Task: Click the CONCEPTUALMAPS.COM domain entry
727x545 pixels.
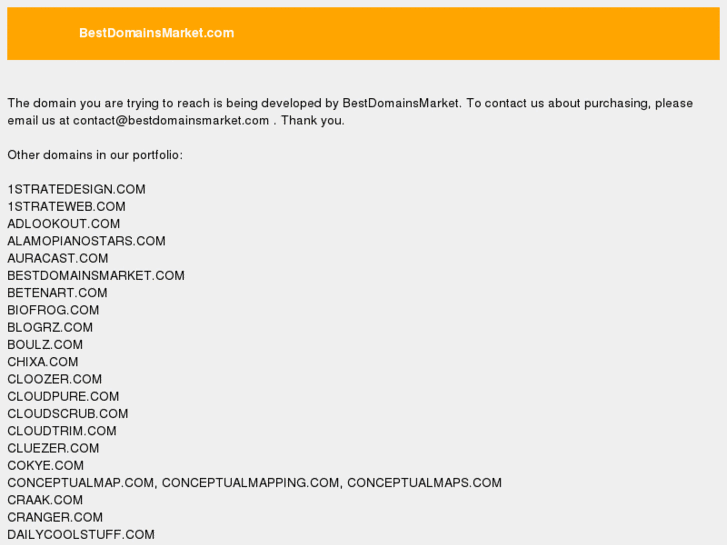Action: point(424,483)
